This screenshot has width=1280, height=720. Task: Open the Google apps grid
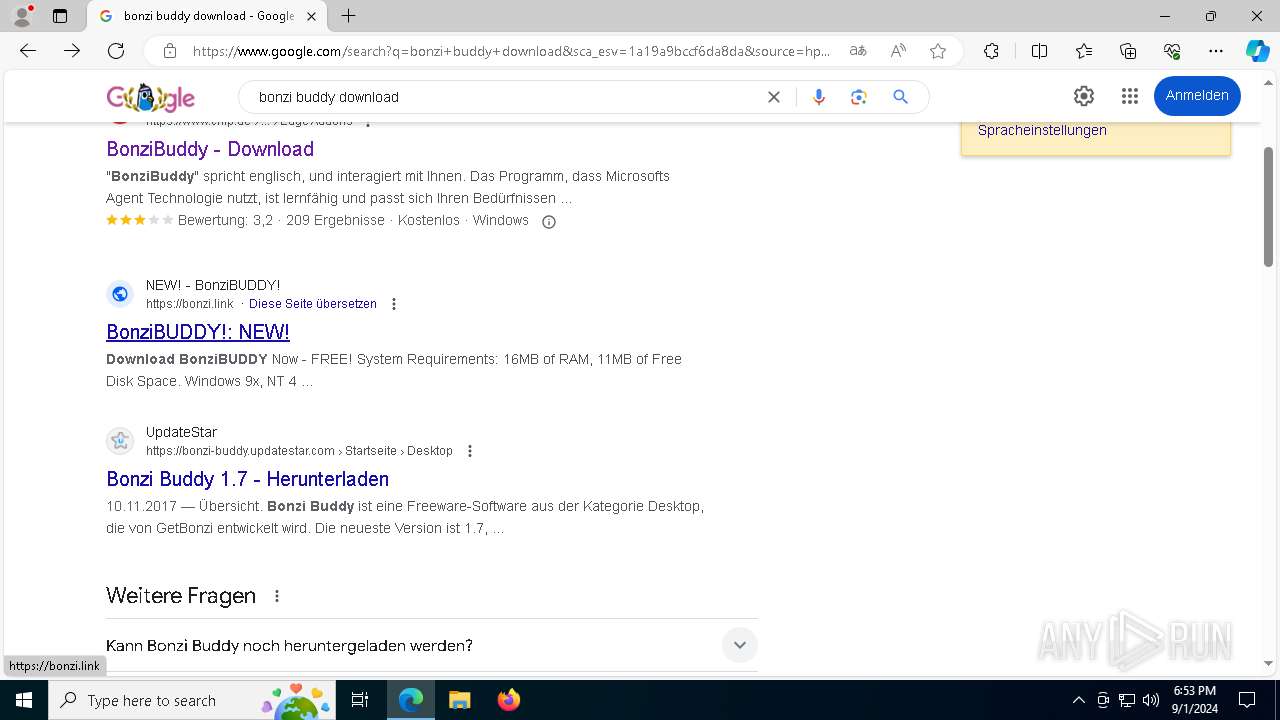pyautogui.click(x=1130, y=96)
